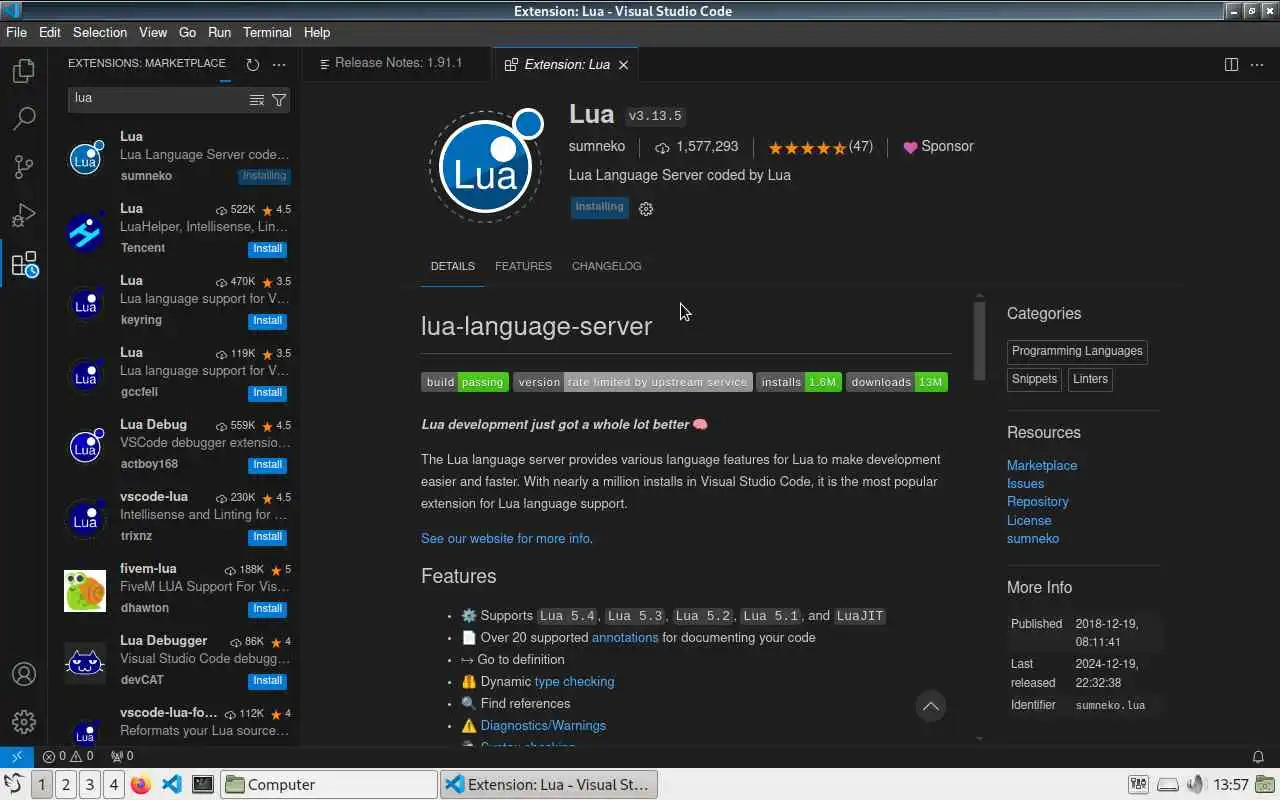Click the volume icon in system tray

pyautogui.click(x=1196, y=784)
